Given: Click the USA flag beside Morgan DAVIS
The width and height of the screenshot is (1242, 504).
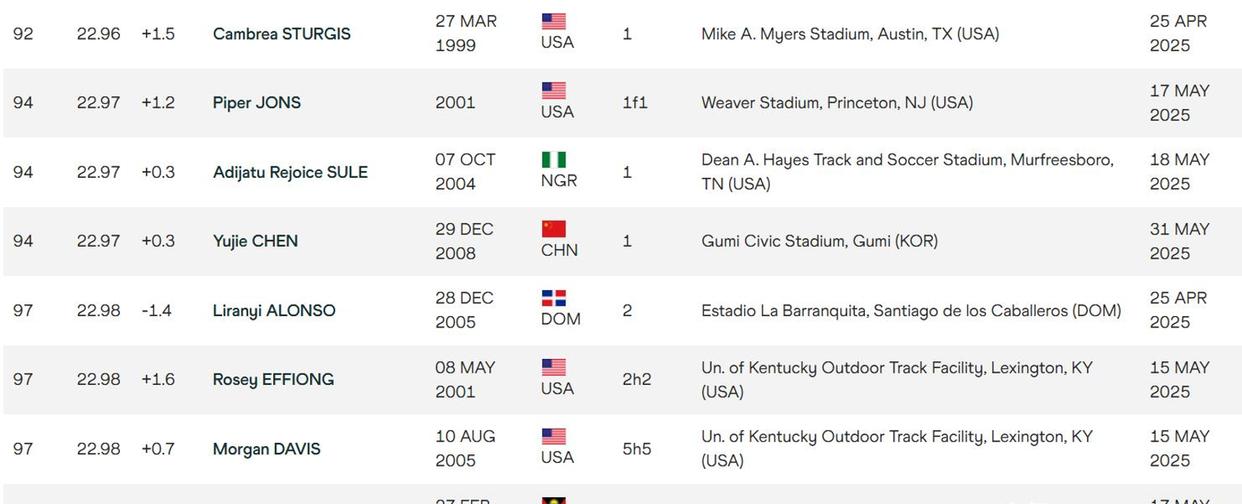Looking at the screenshot, I should point(554,436).
